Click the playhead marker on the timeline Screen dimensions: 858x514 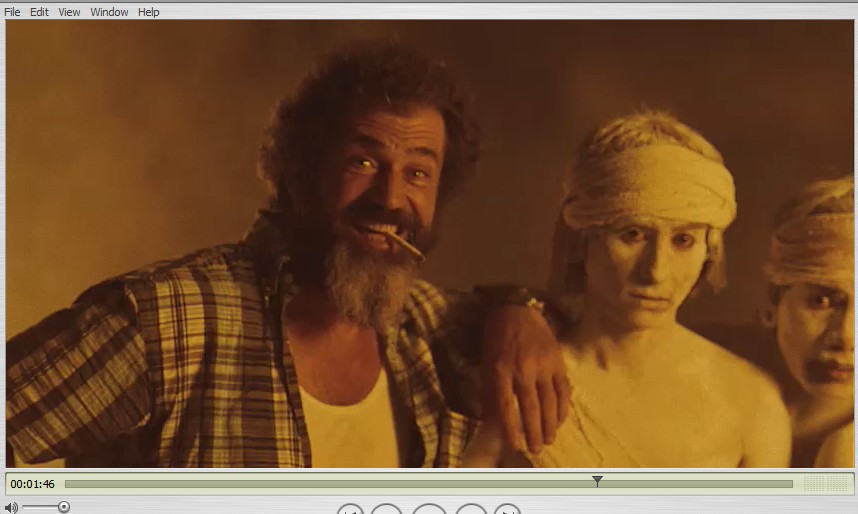point(597,481)
